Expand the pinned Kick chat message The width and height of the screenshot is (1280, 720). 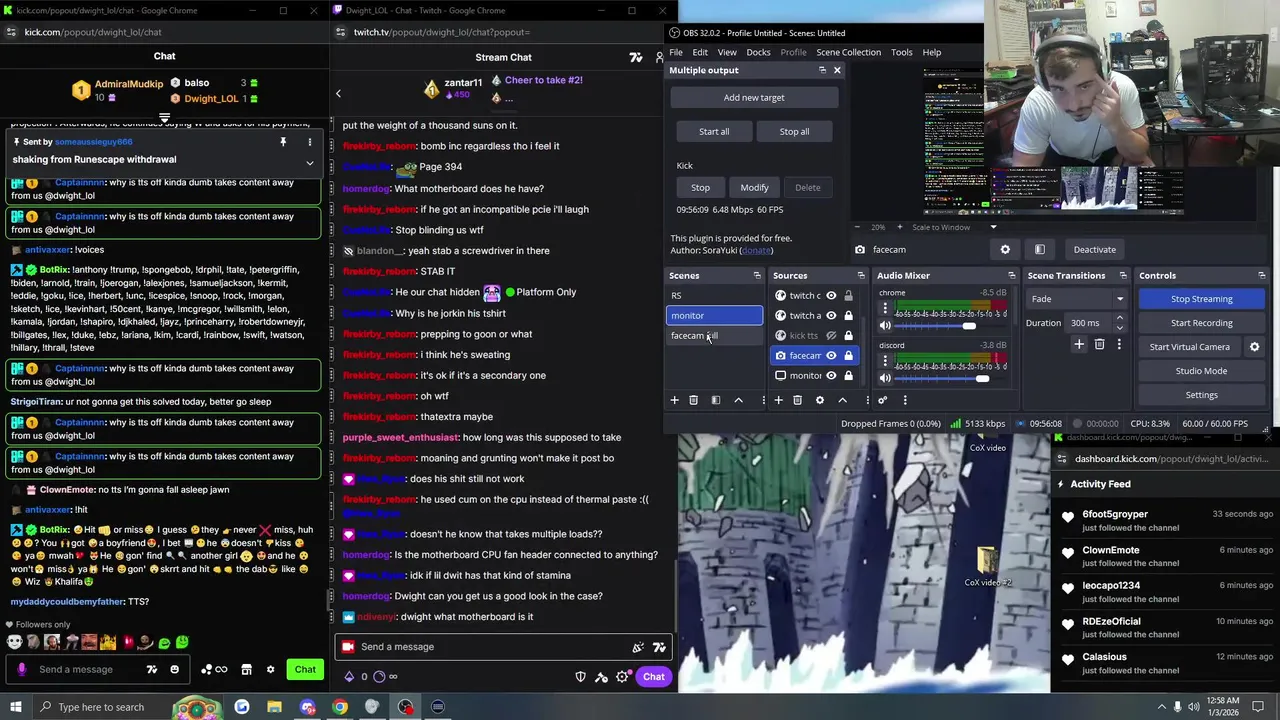pos(309,163)
